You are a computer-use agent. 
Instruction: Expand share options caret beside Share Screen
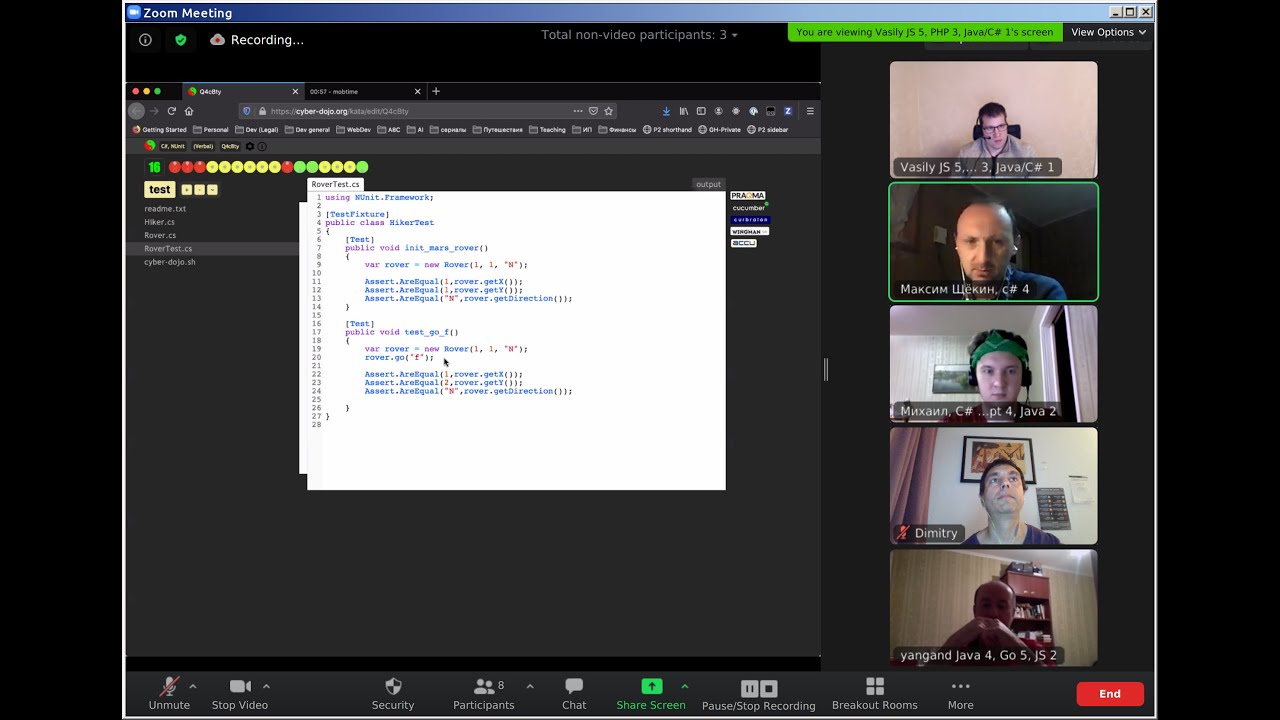[684, 686]
